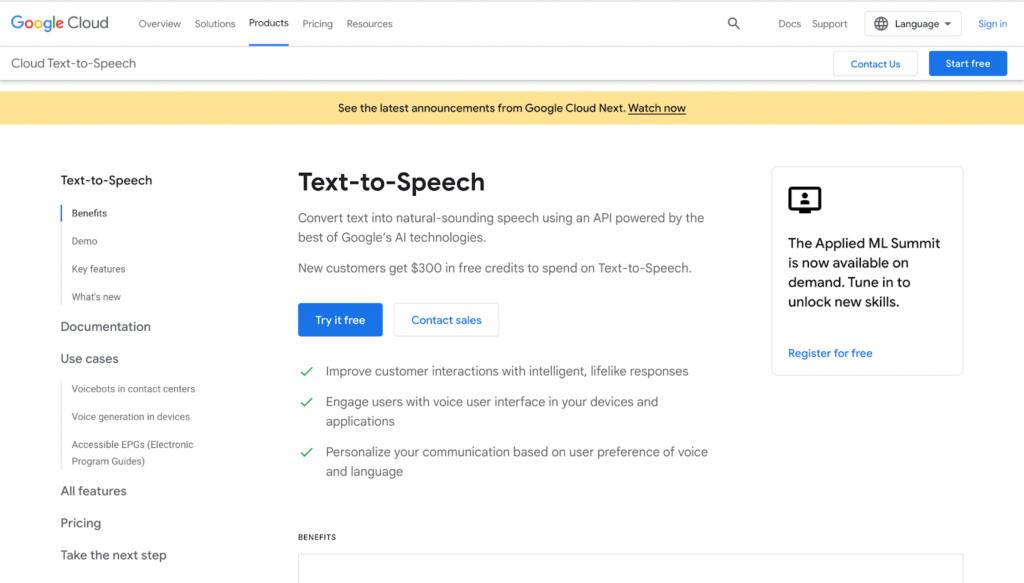The width and height of the screenshot is (1024, 583).
Task: Open the Documentation sidebar section
Action: [106, 326]
